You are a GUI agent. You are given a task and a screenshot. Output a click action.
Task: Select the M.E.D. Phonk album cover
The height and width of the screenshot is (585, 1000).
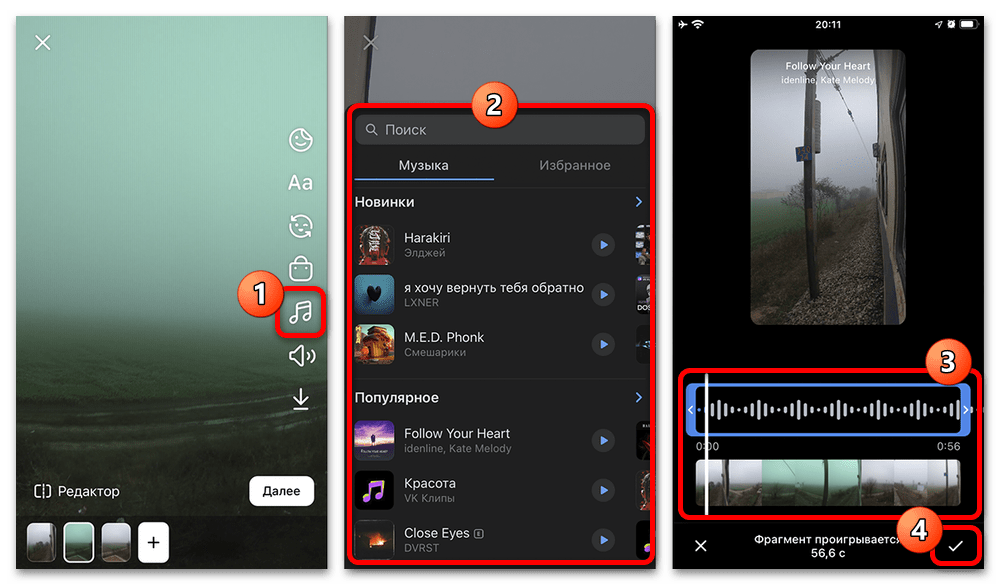(374, 344)
